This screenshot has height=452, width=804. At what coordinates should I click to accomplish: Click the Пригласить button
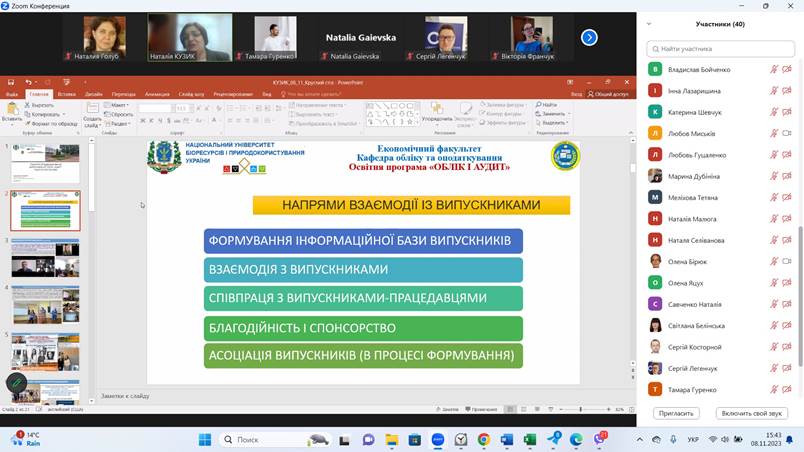pos(676,413)
